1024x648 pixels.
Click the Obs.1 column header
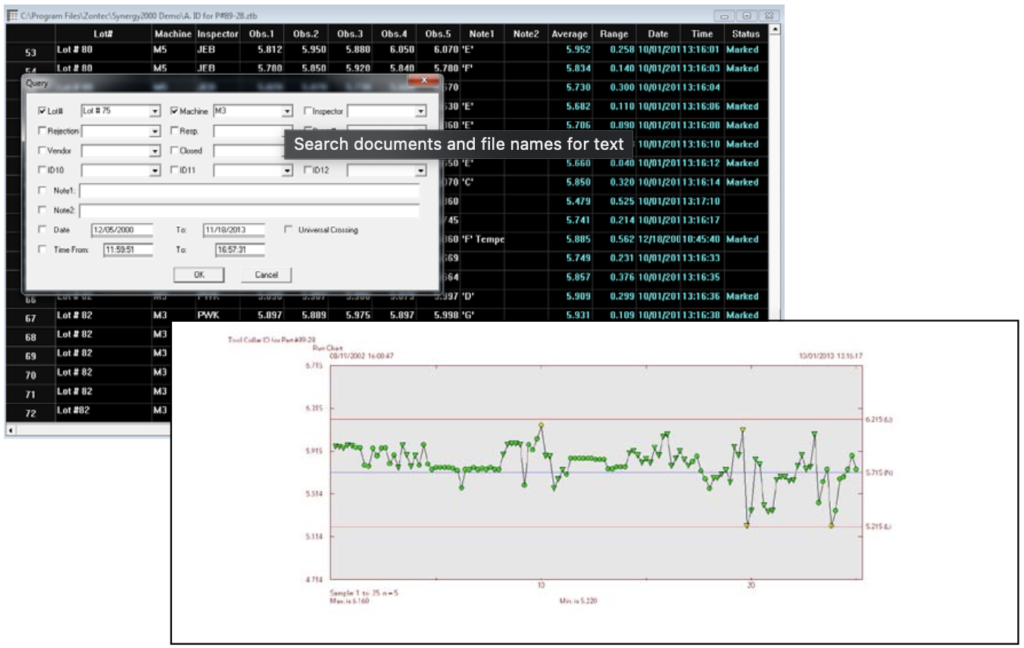click(262, 34)
